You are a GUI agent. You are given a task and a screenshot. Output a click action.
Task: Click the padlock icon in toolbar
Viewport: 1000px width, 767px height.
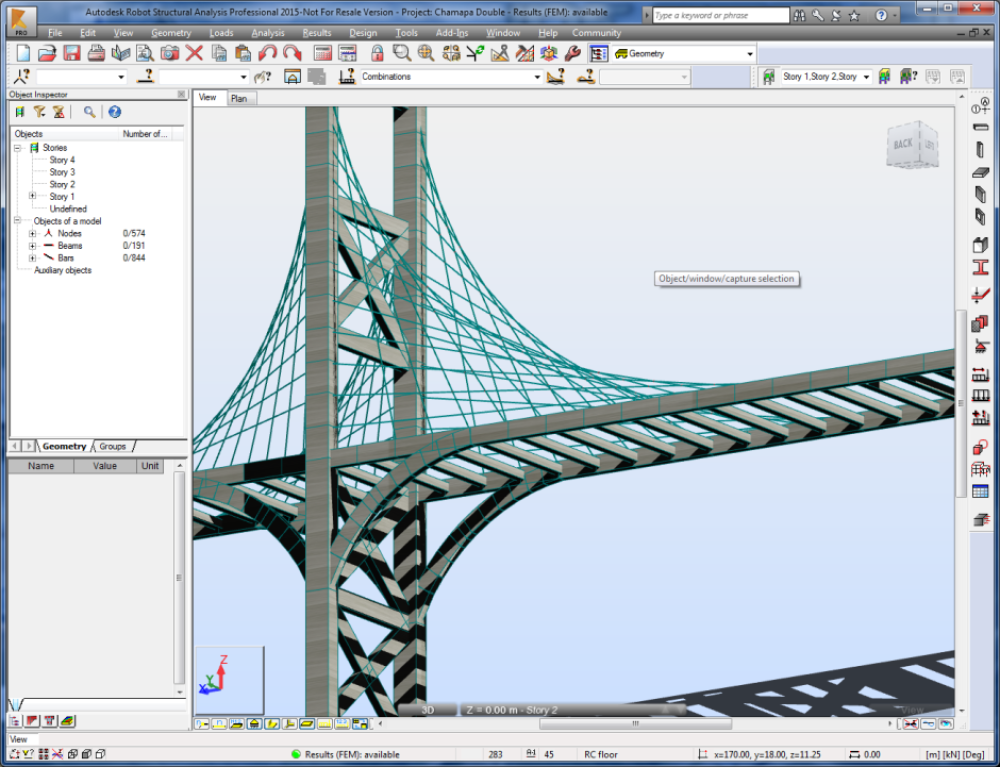pyautogui.click(x=377, y=53)
